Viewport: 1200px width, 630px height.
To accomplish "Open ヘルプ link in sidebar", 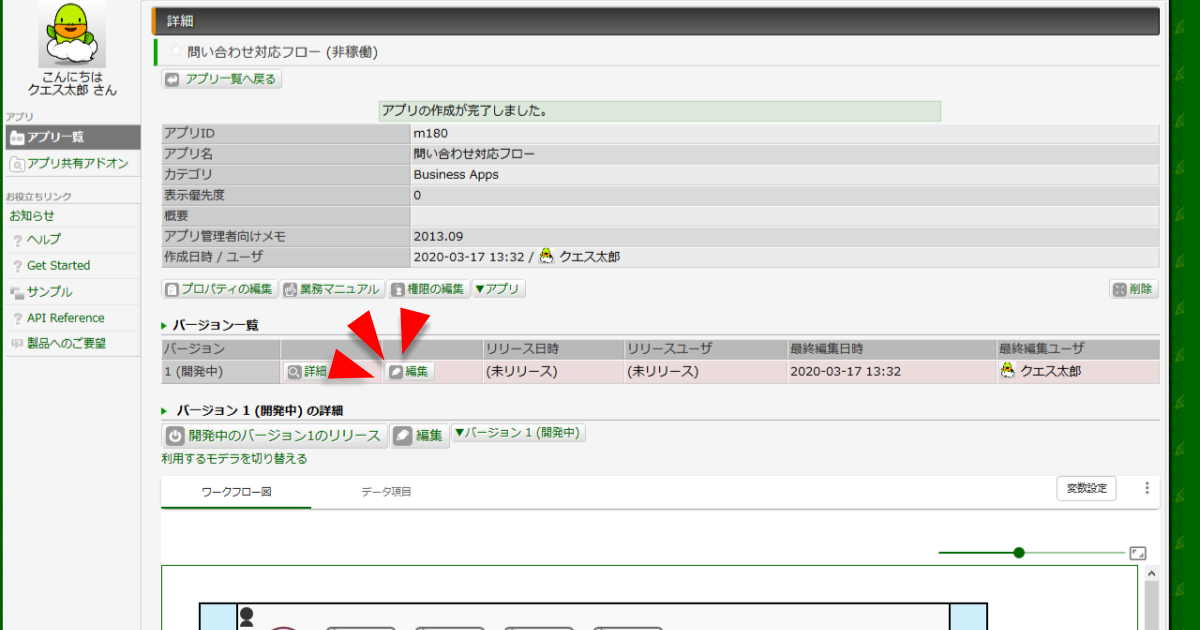I will tap(43, 240).
